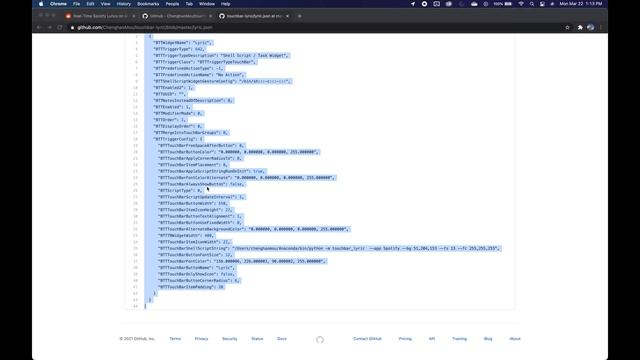Open the Help menu
The image size is (640, 360).
point(226,4)
